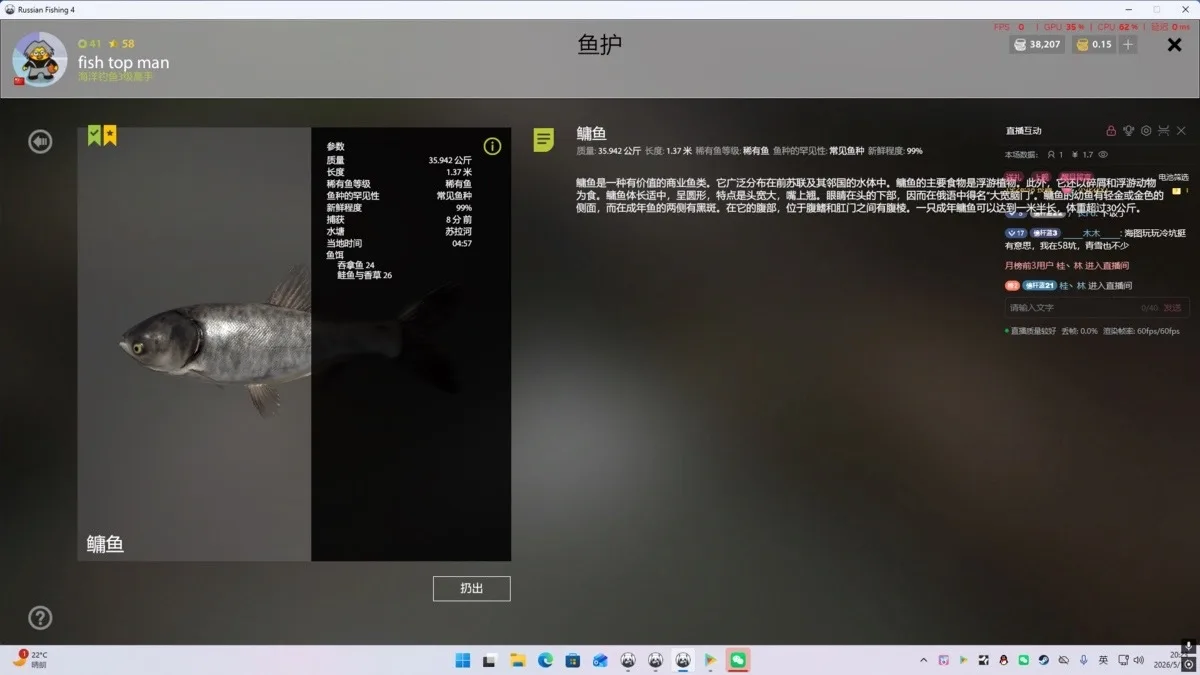
Task: Show fish info with the circled i icon
Action: (x=492, y=146)
